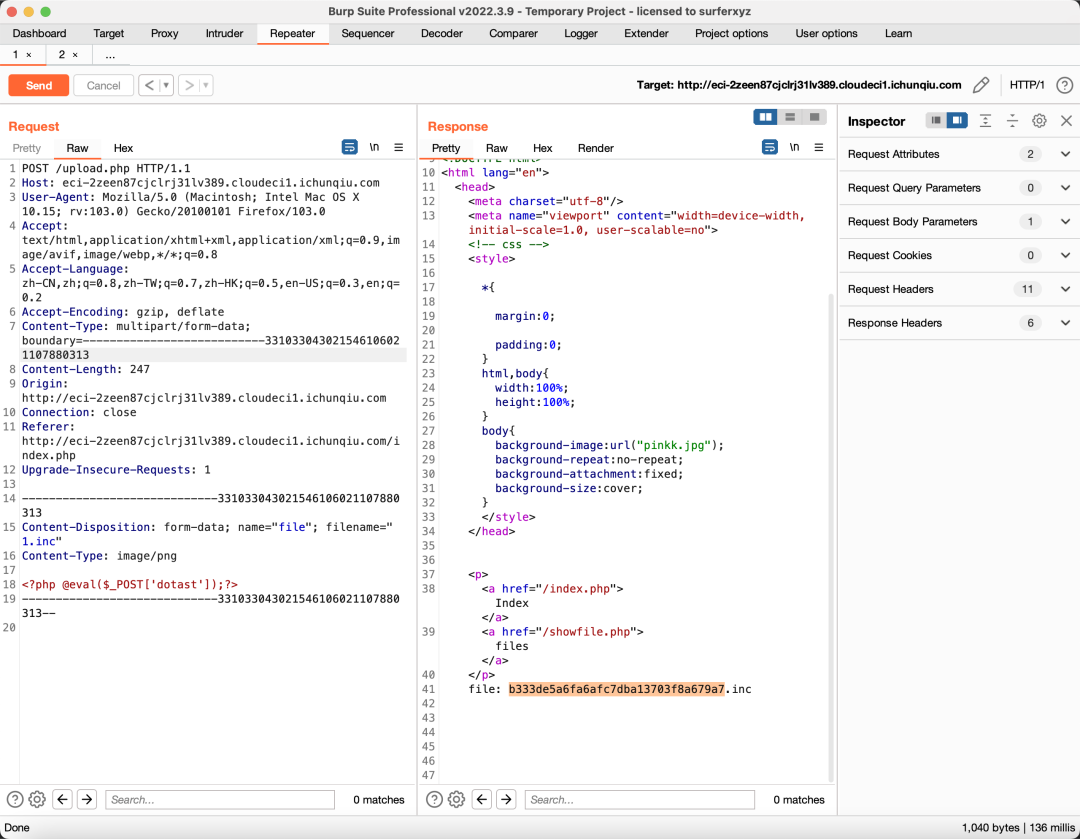Edit target with the pencil icon
Viewport: 1080px width, 839px height.
pos(981,85)
